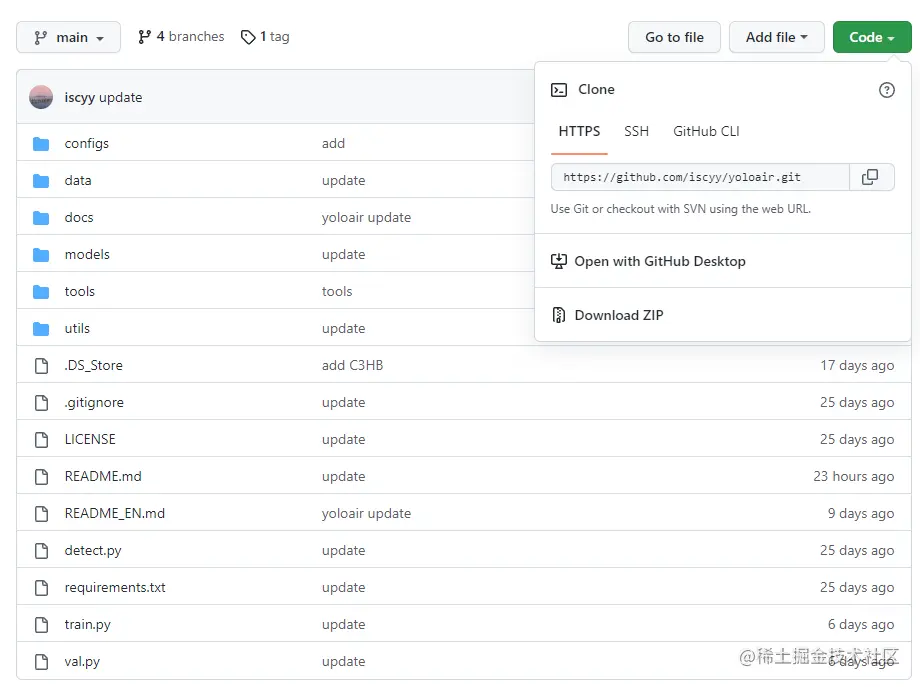The image size is (920, 687).
Task: View the 1 tag link
Action: tap(265, 37)
